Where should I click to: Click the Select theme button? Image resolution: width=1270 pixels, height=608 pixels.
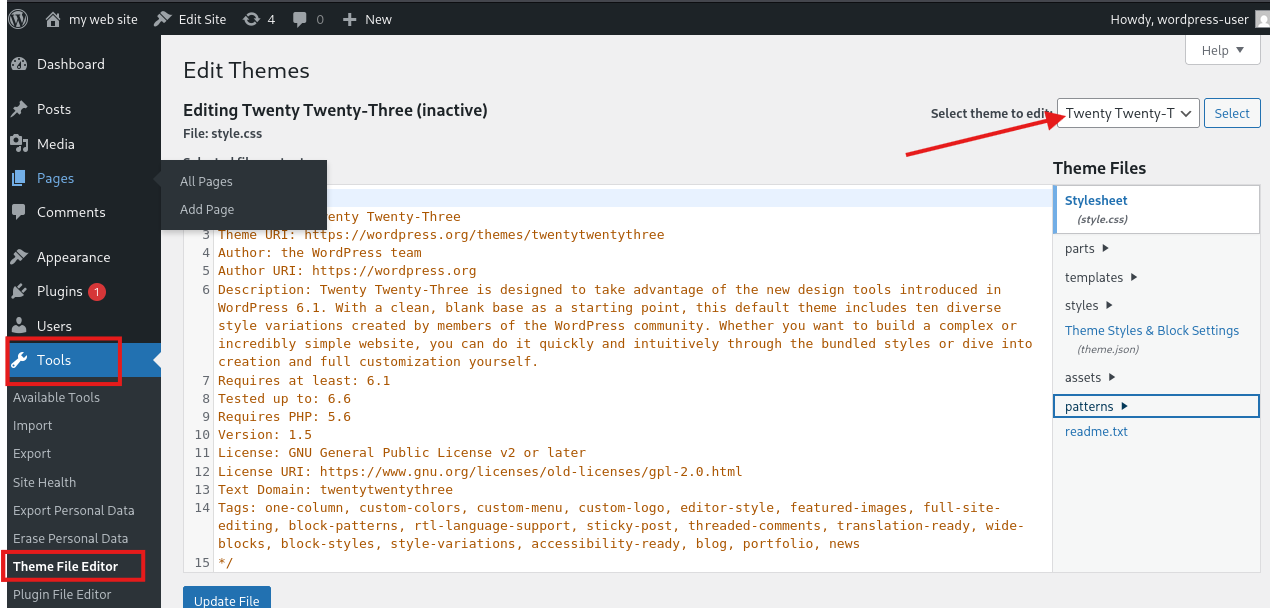tap(1231, 113)
